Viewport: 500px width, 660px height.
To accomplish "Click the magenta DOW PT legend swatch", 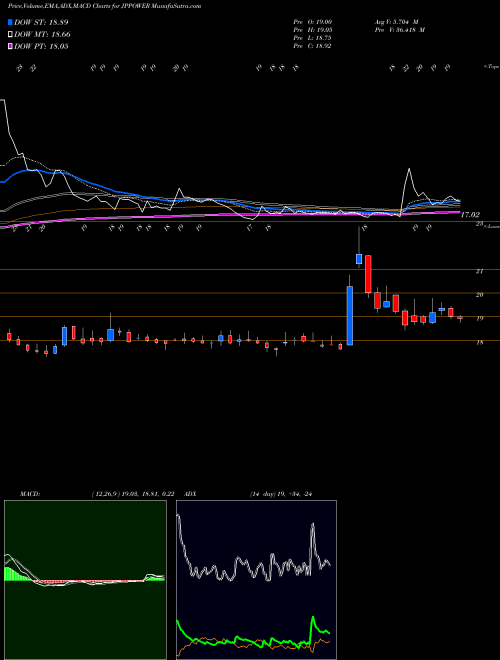I will click(10, 46).
